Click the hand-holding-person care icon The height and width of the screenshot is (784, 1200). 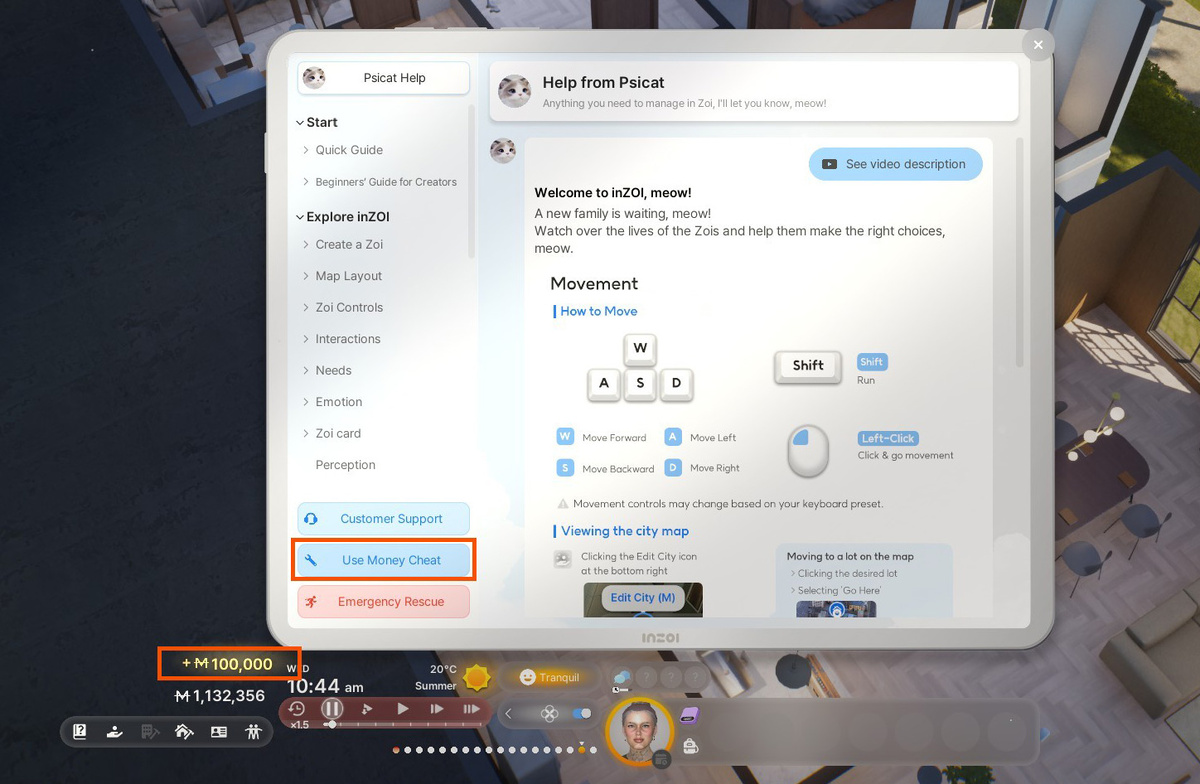[115, 732]
